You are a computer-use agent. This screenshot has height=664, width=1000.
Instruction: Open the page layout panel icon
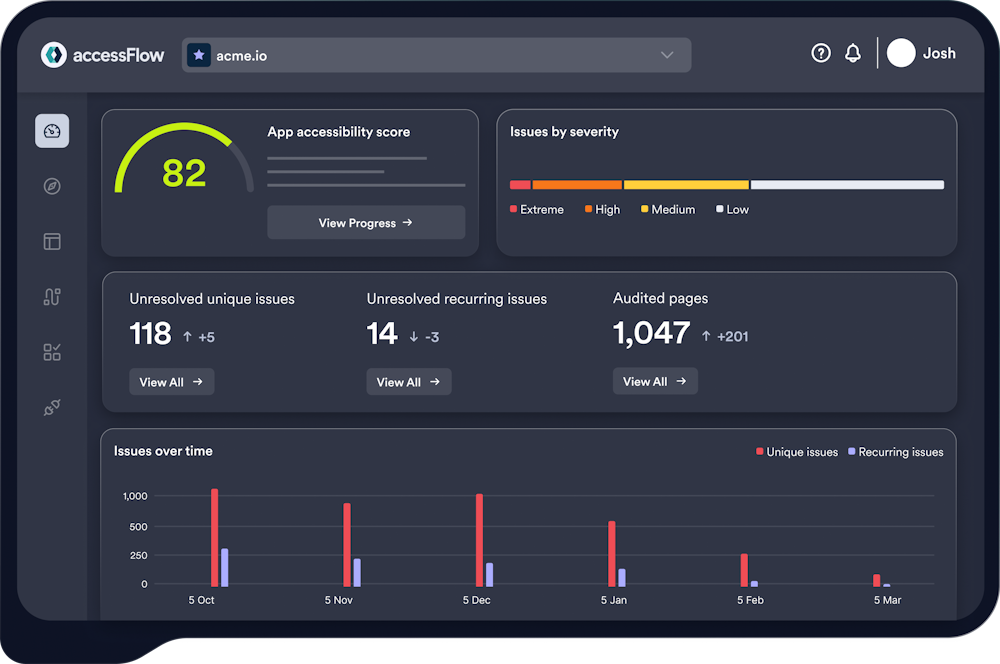pyautogui.click(x=52, y=241)
